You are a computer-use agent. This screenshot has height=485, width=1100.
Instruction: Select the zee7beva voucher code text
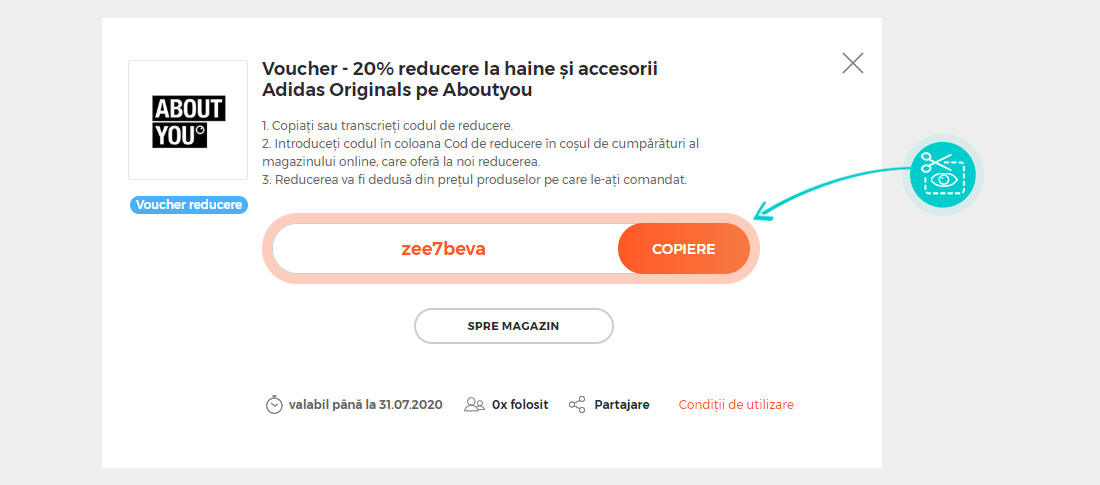[443, 249]
